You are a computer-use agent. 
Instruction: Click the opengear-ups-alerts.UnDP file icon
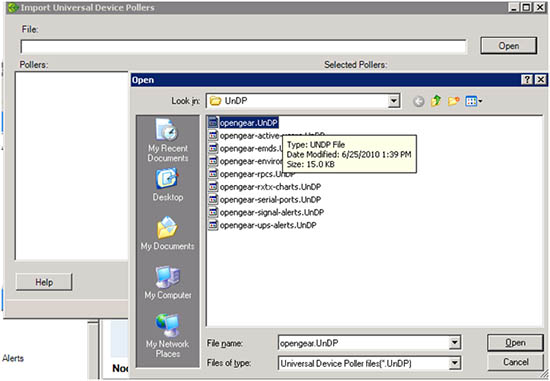213,225
